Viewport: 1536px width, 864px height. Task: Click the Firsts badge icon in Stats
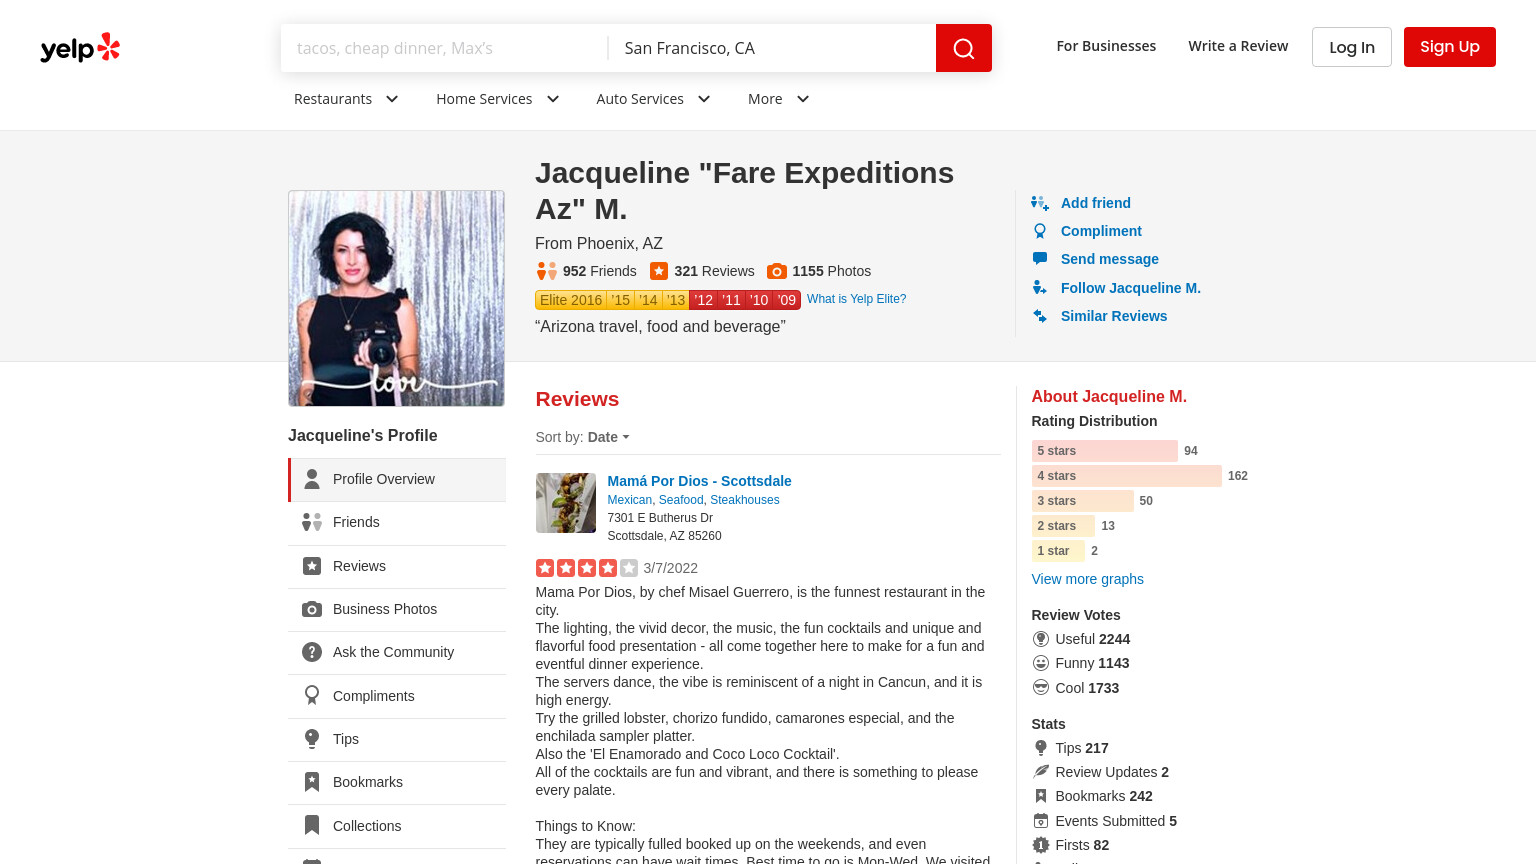[x=1041, y=845]
